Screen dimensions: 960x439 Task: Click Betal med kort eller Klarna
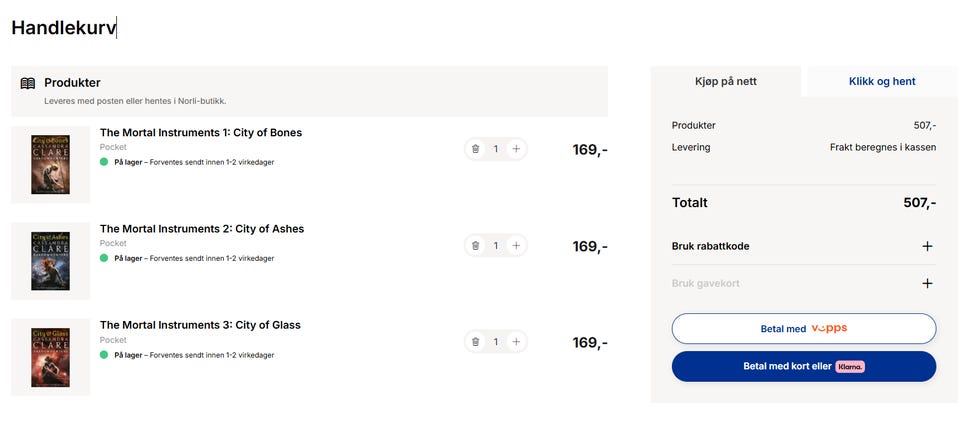(x=804, y=366)
